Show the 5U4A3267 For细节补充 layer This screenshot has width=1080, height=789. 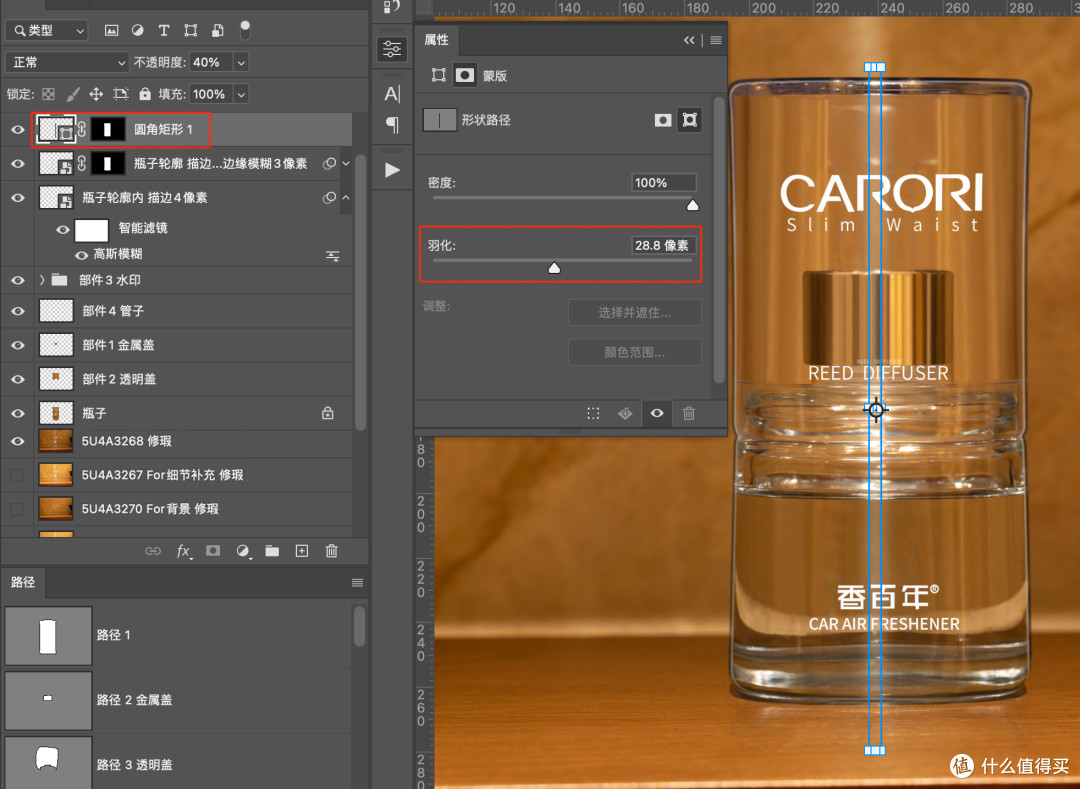point(17,475)
